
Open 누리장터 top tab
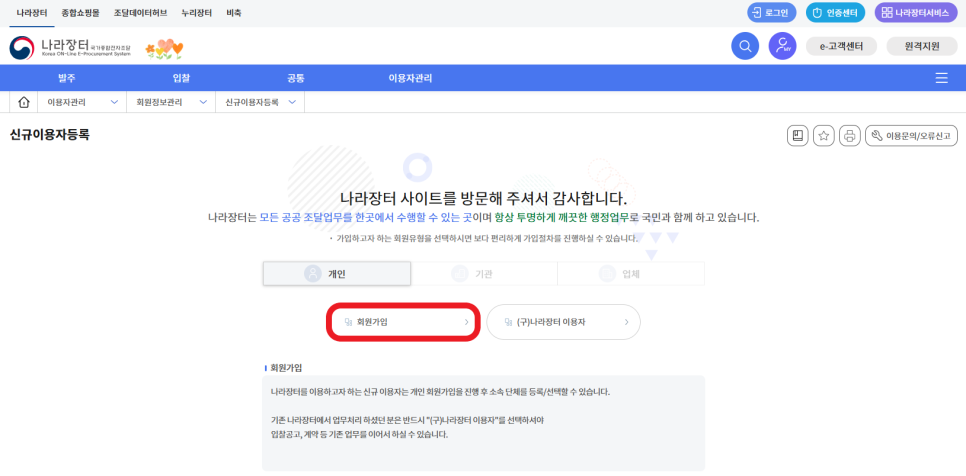(197, 13)
